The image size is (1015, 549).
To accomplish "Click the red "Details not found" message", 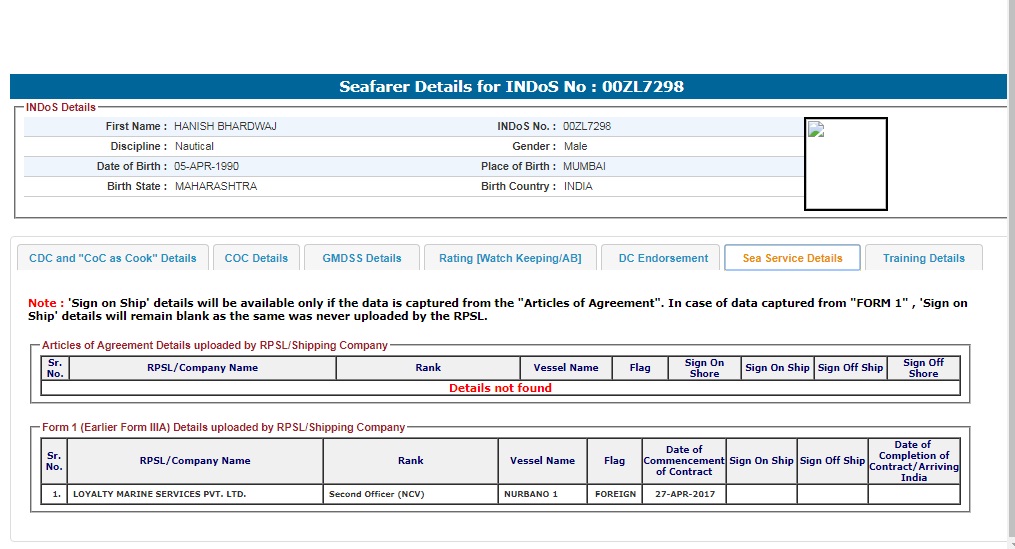I will click(x=500, y=388).
